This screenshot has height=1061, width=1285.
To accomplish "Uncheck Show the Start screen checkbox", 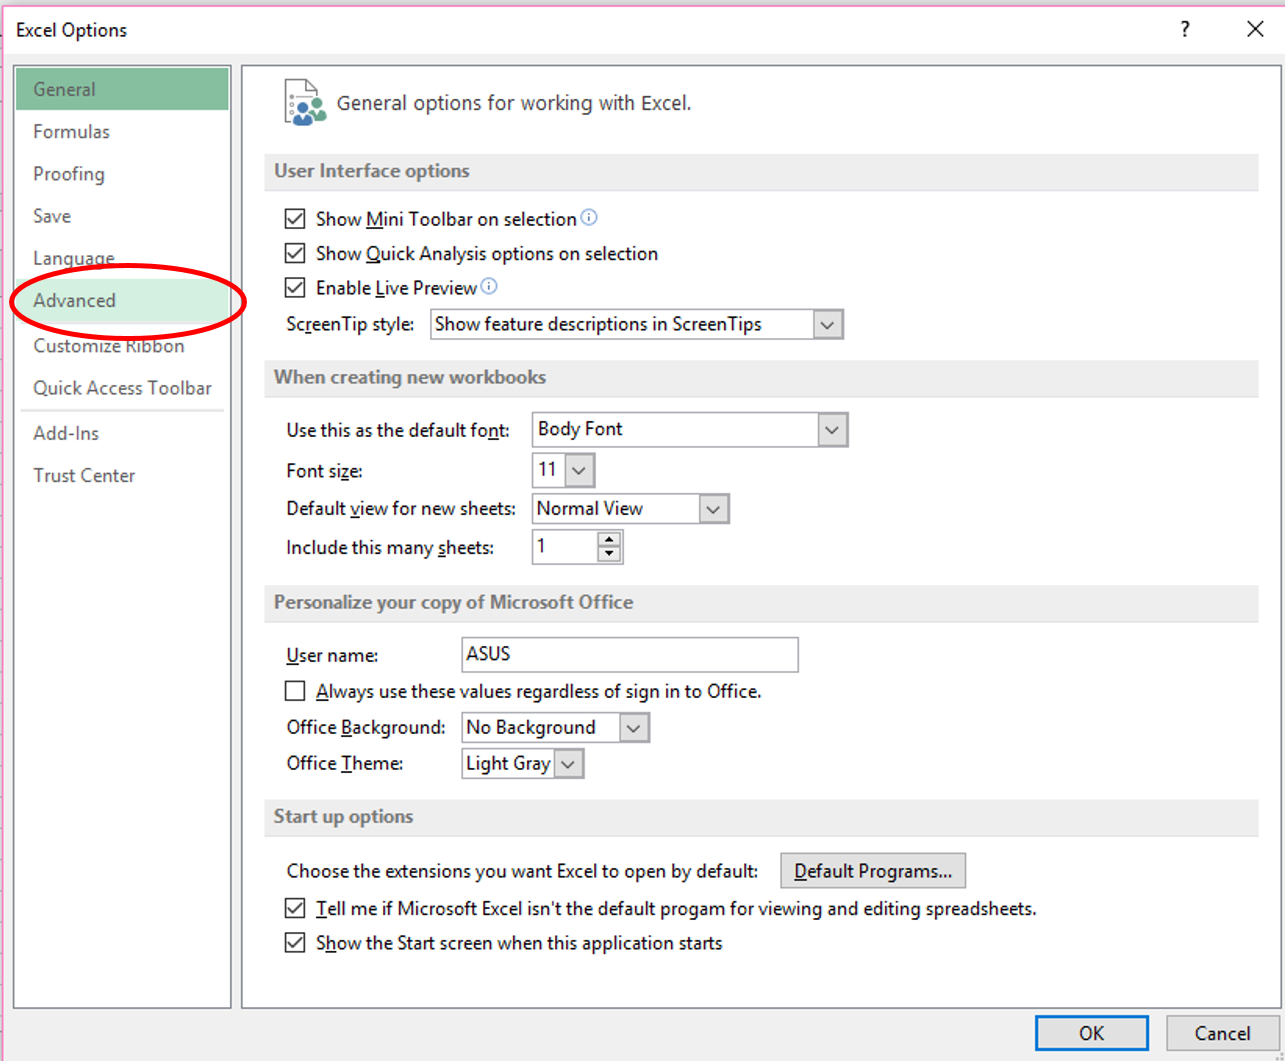I will 295,943.
